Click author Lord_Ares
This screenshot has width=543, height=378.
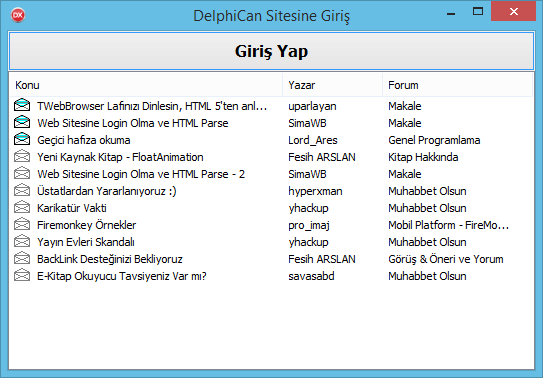pos(313,140)
